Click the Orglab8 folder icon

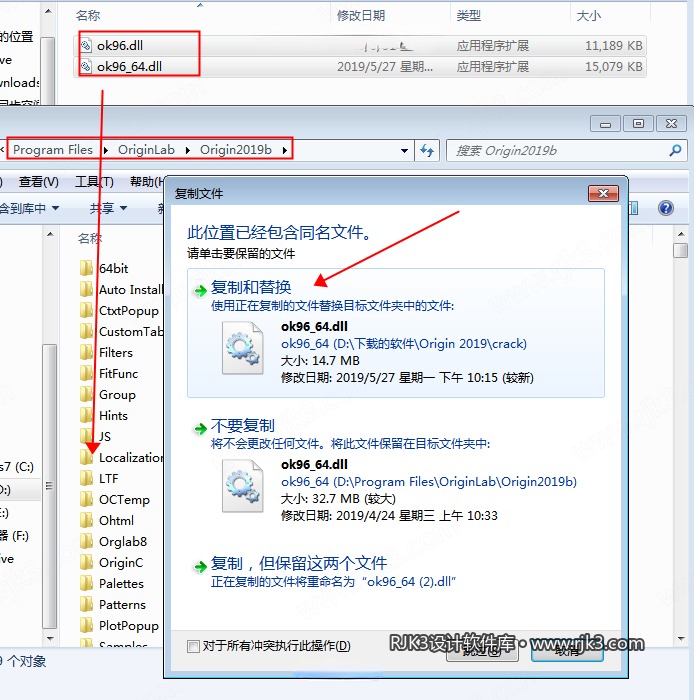87,541
